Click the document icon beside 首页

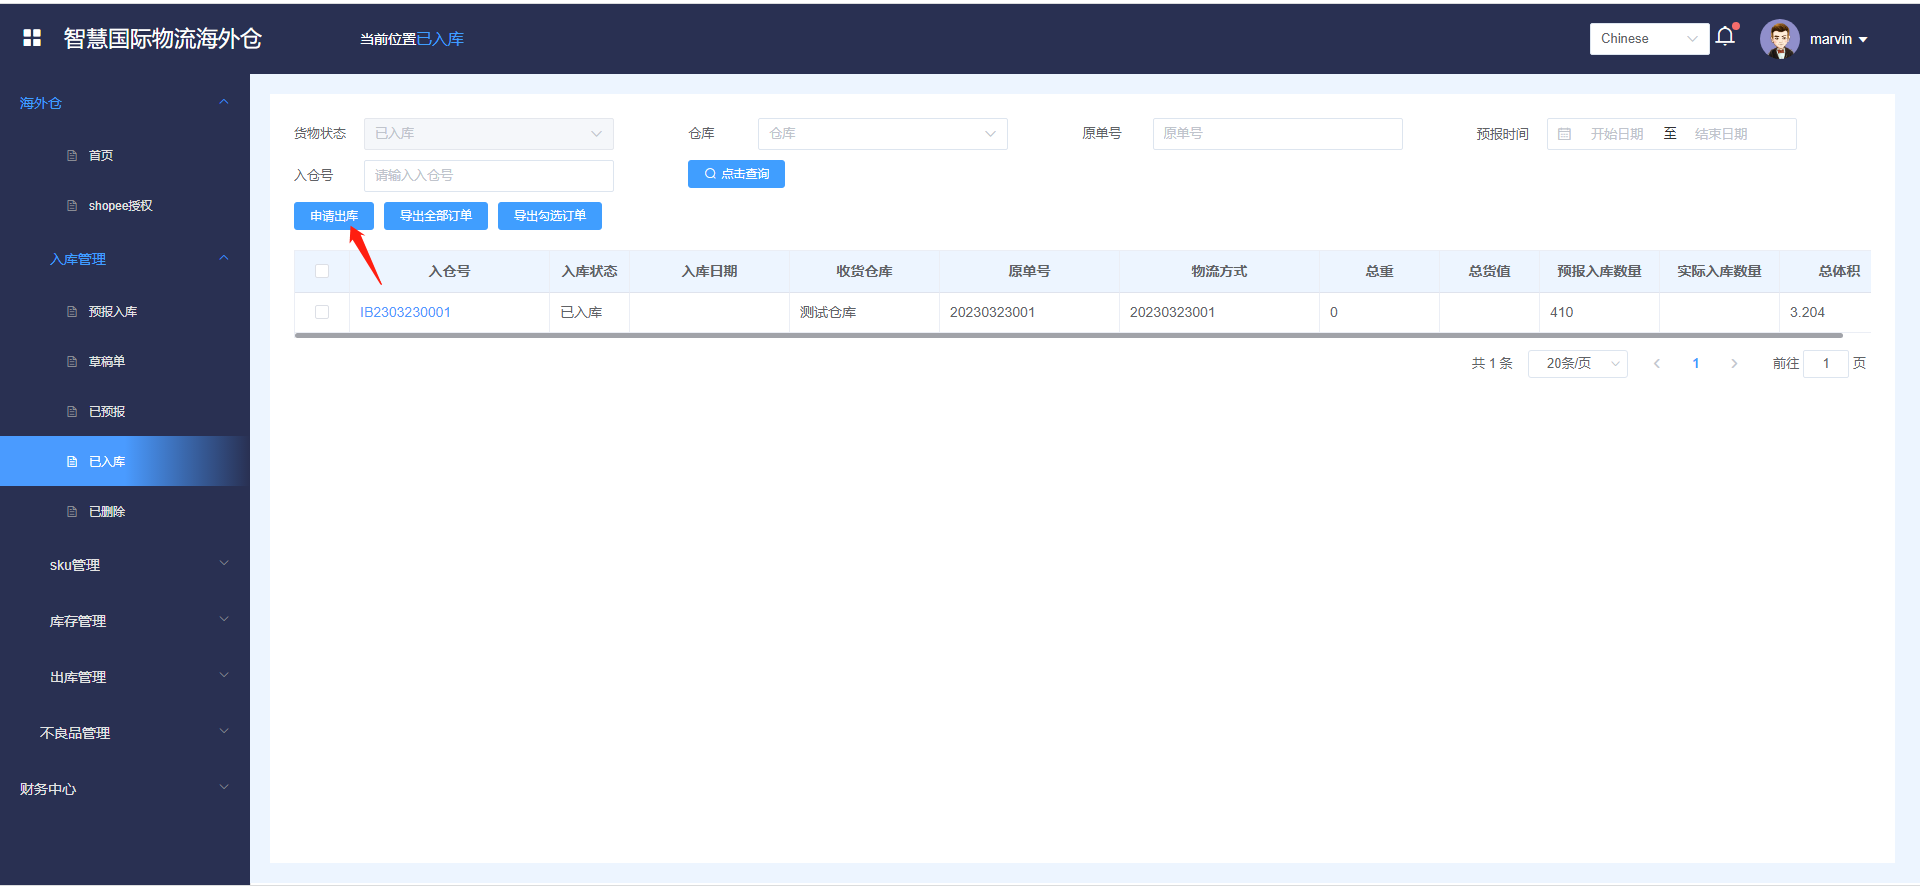tap(72, 156)
